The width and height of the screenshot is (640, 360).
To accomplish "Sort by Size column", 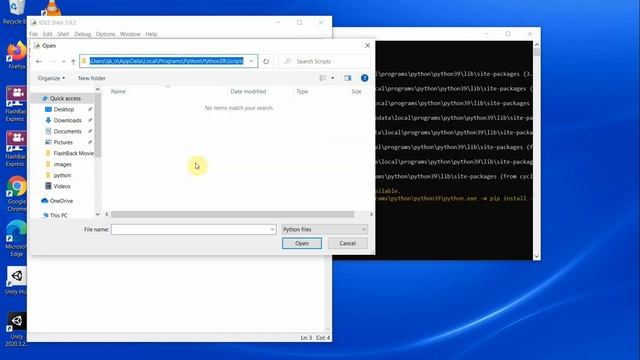I will [x=356, y=91].
